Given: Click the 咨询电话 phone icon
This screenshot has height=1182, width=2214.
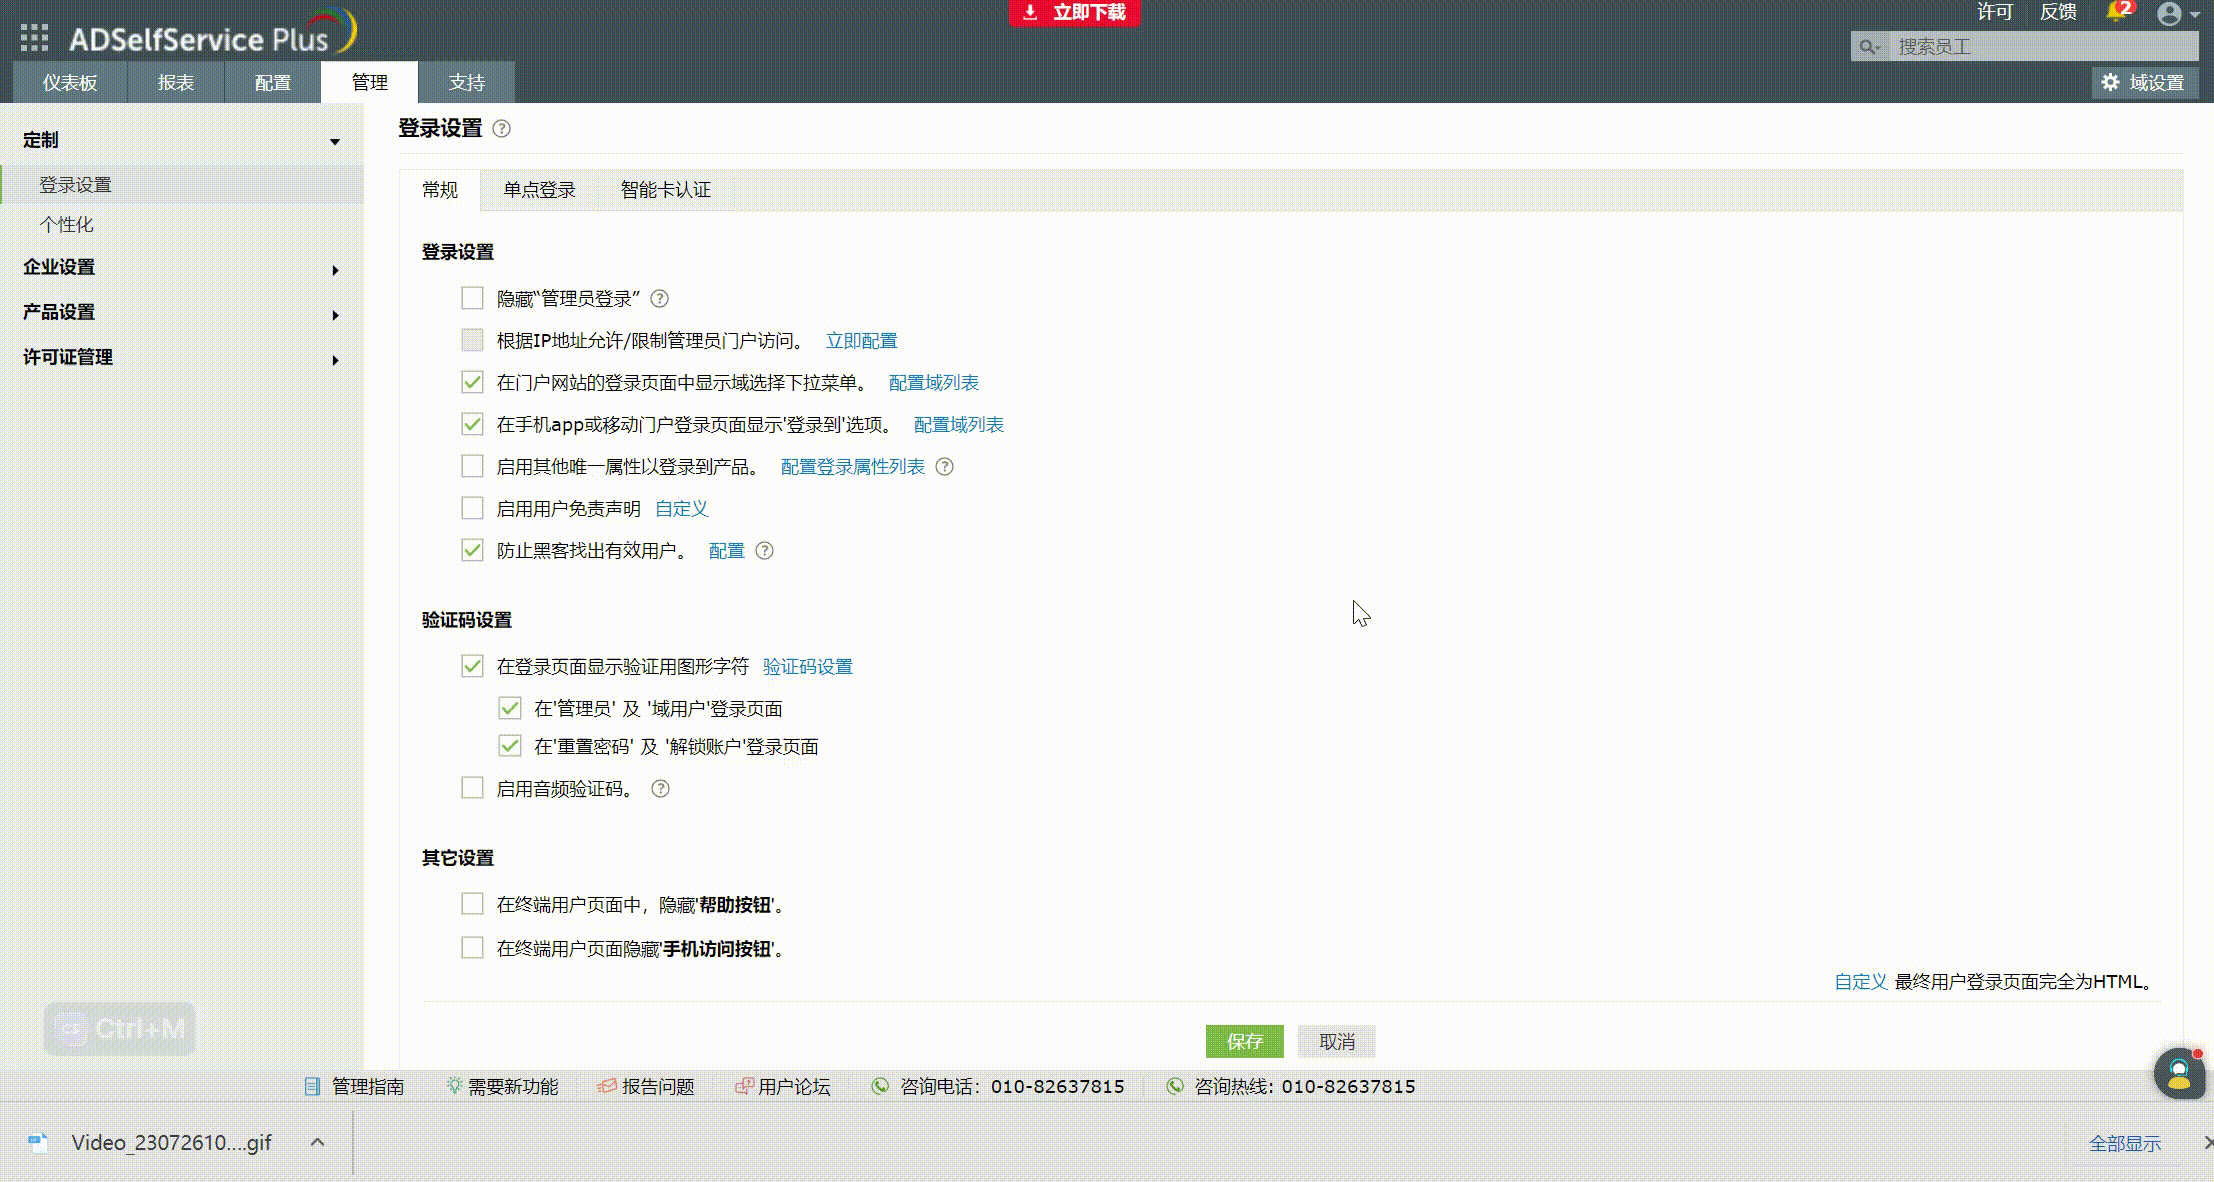Looking at the screenshot, I should 880,1086.
